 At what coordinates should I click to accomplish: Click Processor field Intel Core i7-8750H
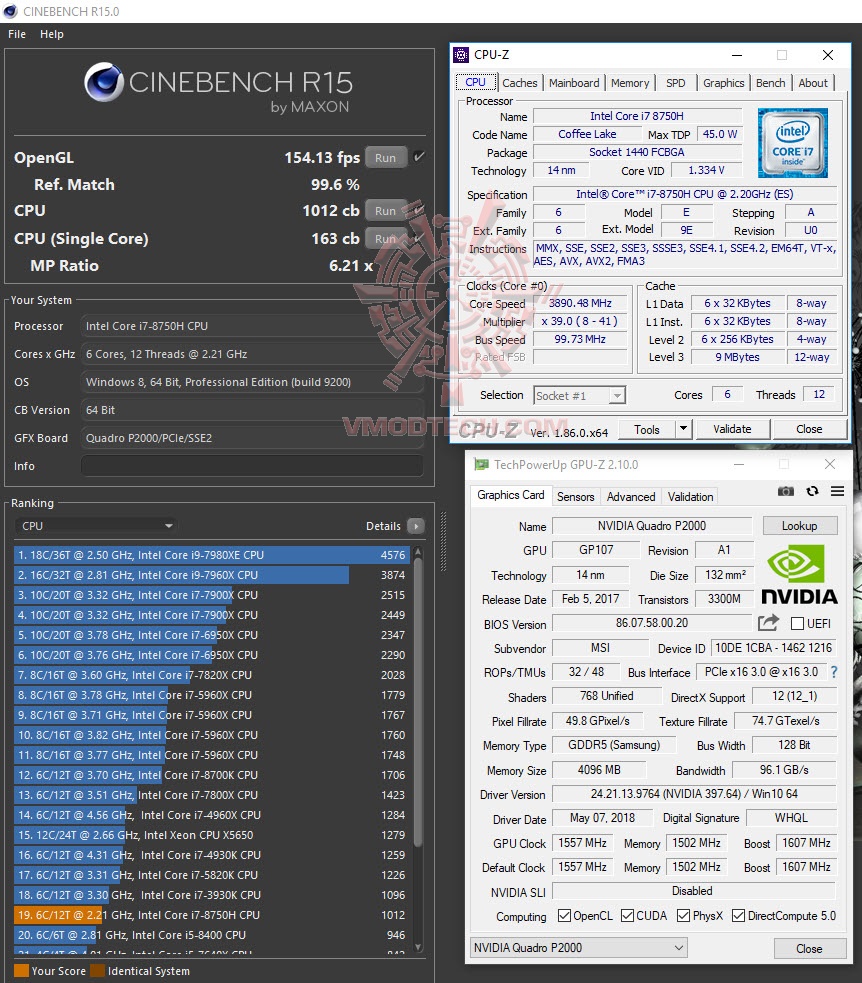[252, 326]
